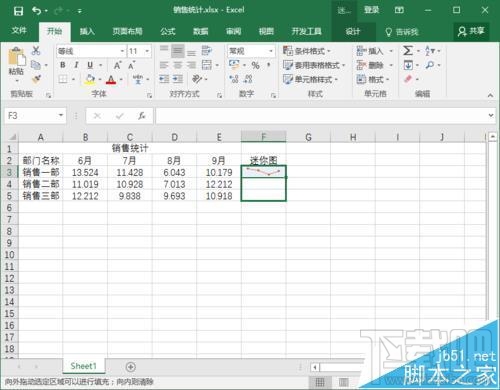Click the new sheet plus button
The image size is (500, 390).
(x=131, y=367)
